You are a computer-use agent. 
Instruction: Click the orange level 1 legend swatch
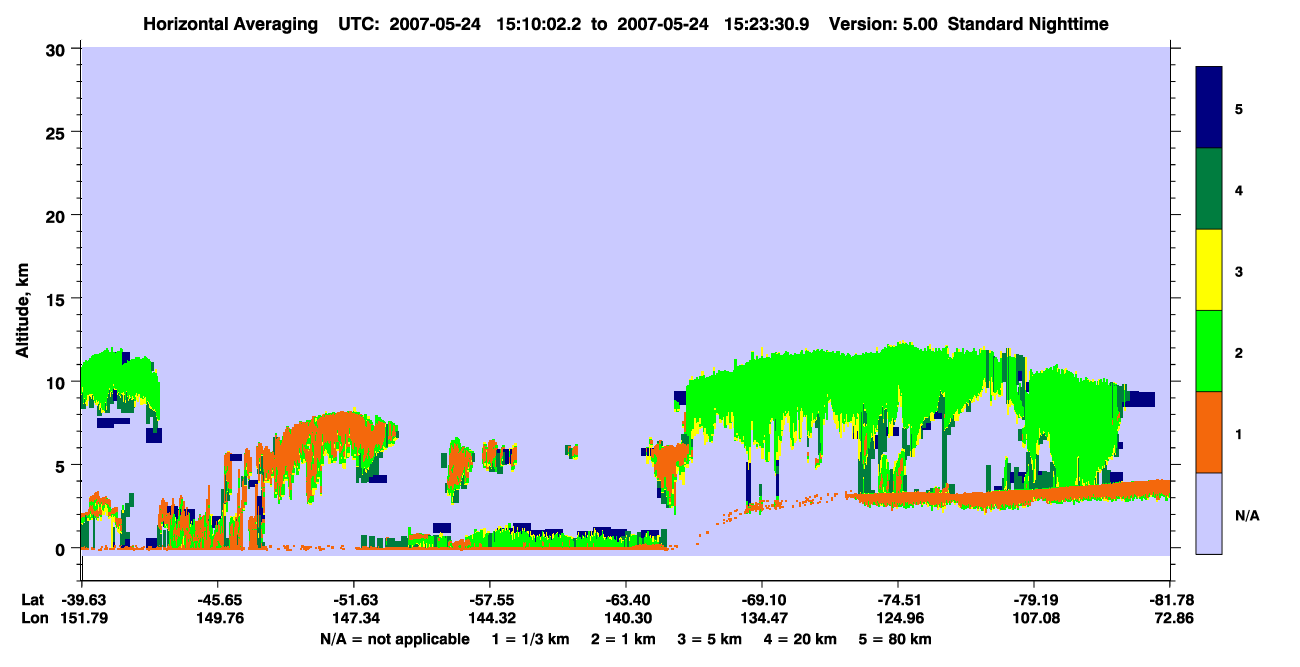(x=1209, y=432)
